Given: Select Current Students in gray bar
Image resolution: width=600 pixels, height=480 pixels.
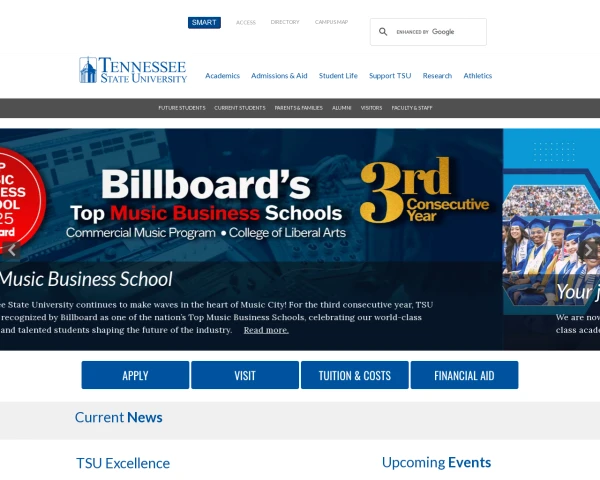Looking at the screenshot, I should click(240, 108).
